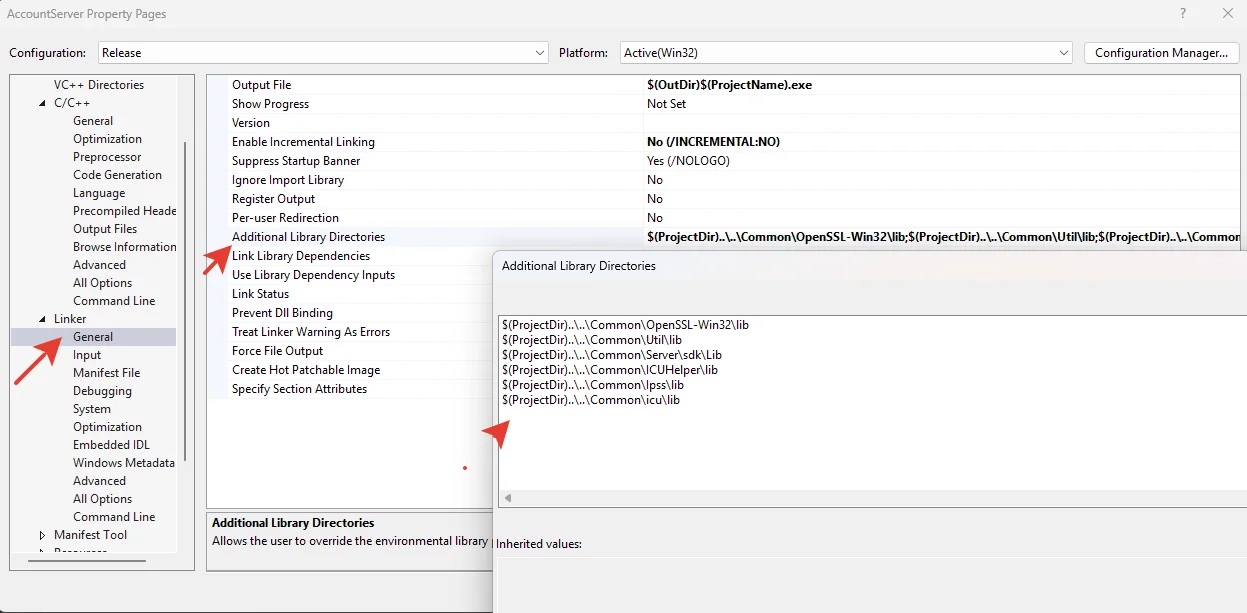Select the Manifest File tree item
The width and height of the screenshot is (1247, 613).
(x=106, y=373)
